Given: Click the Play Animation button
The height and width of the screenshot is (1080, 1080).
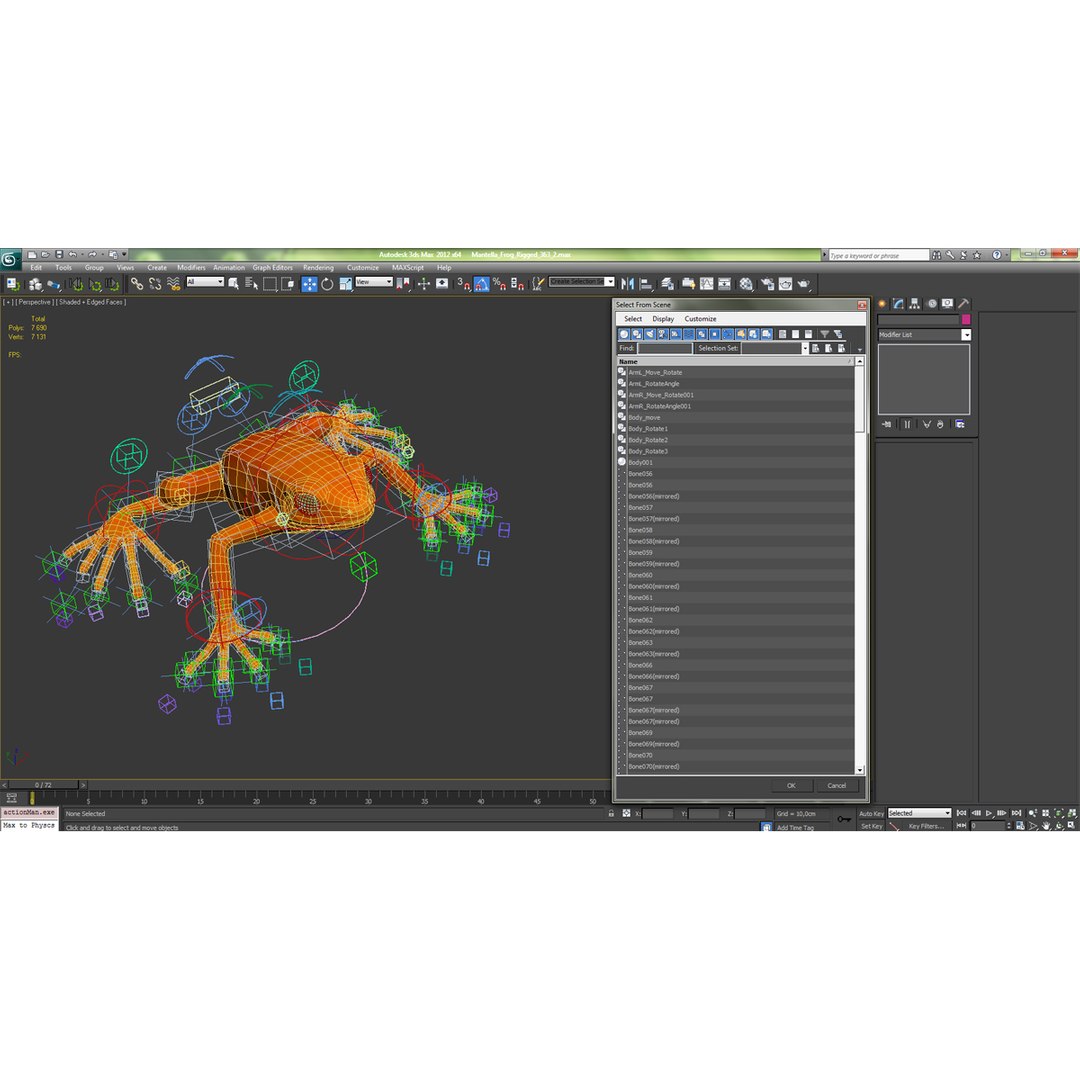Looking at the screenshot, I should pyautogui.click(x=989, y=813).
